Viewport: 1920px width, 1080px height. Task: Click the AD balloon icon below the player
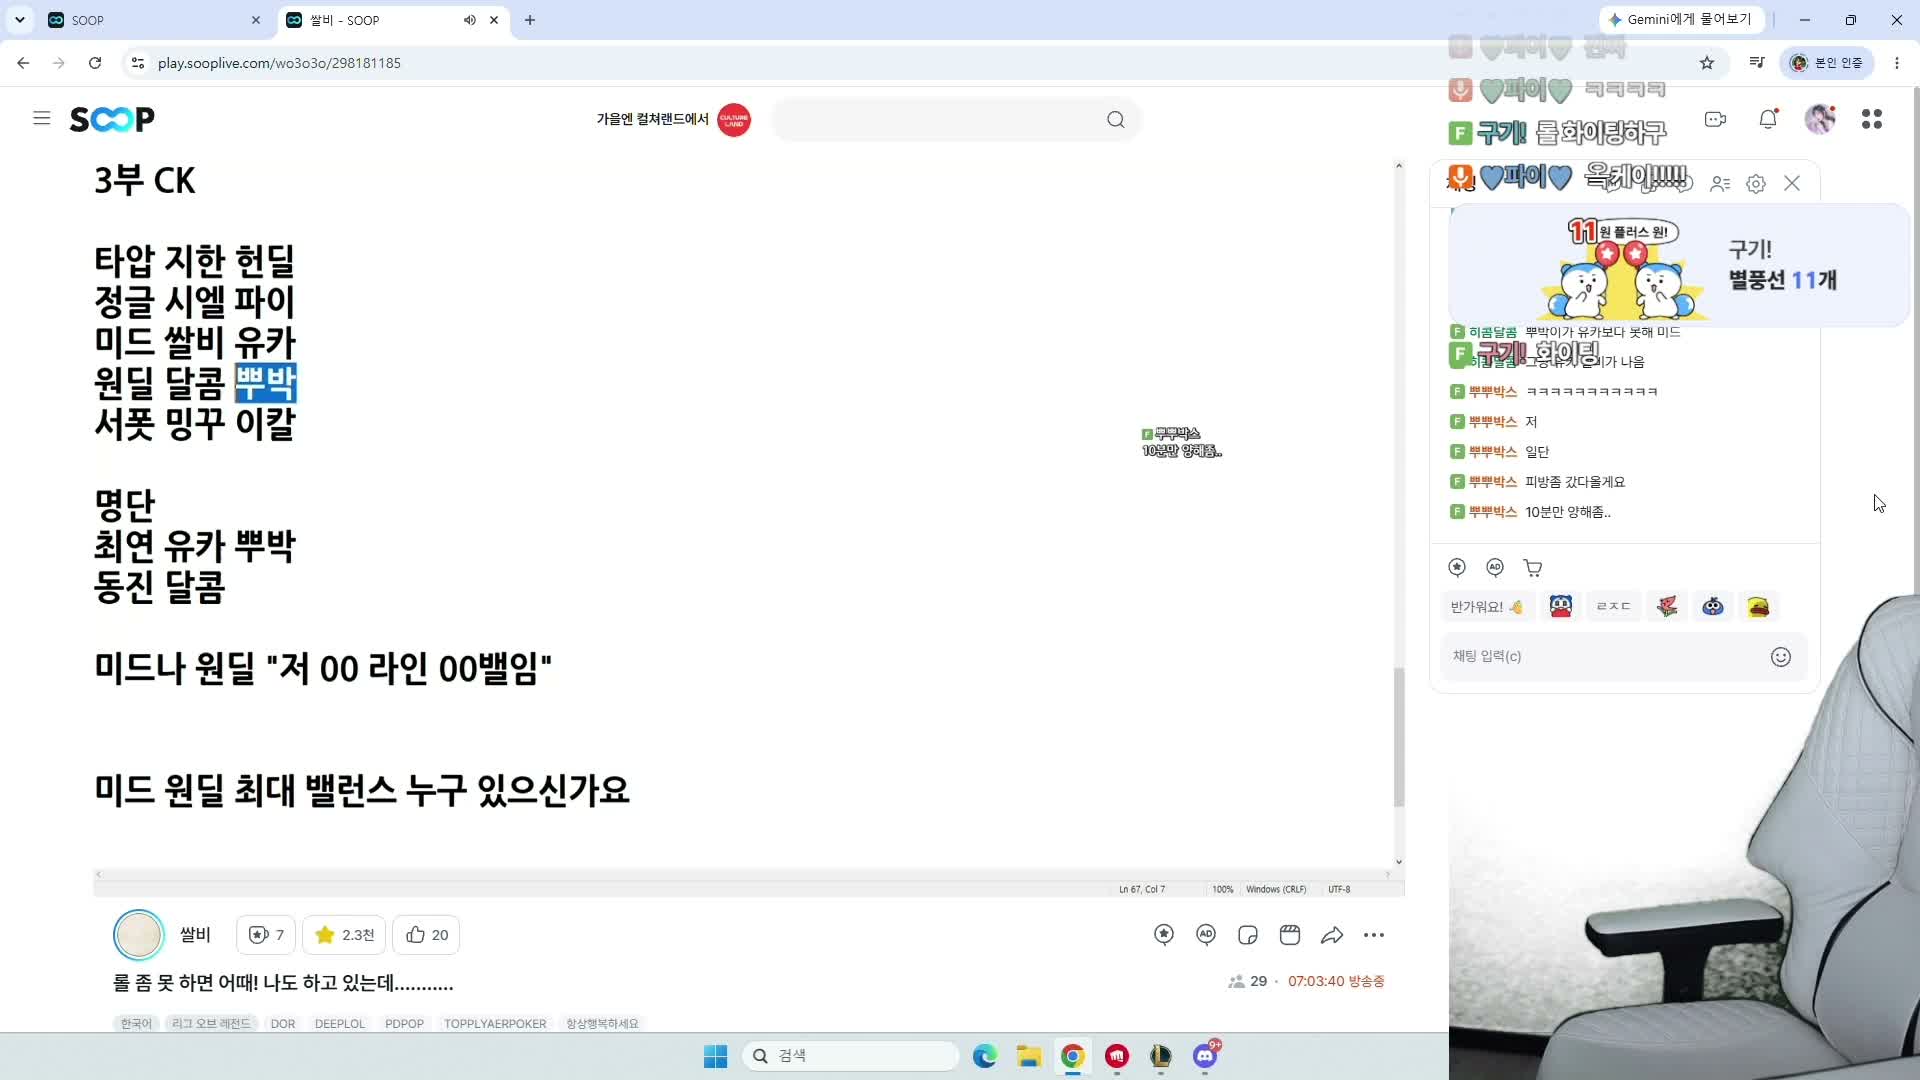[x=1206, y=935]
